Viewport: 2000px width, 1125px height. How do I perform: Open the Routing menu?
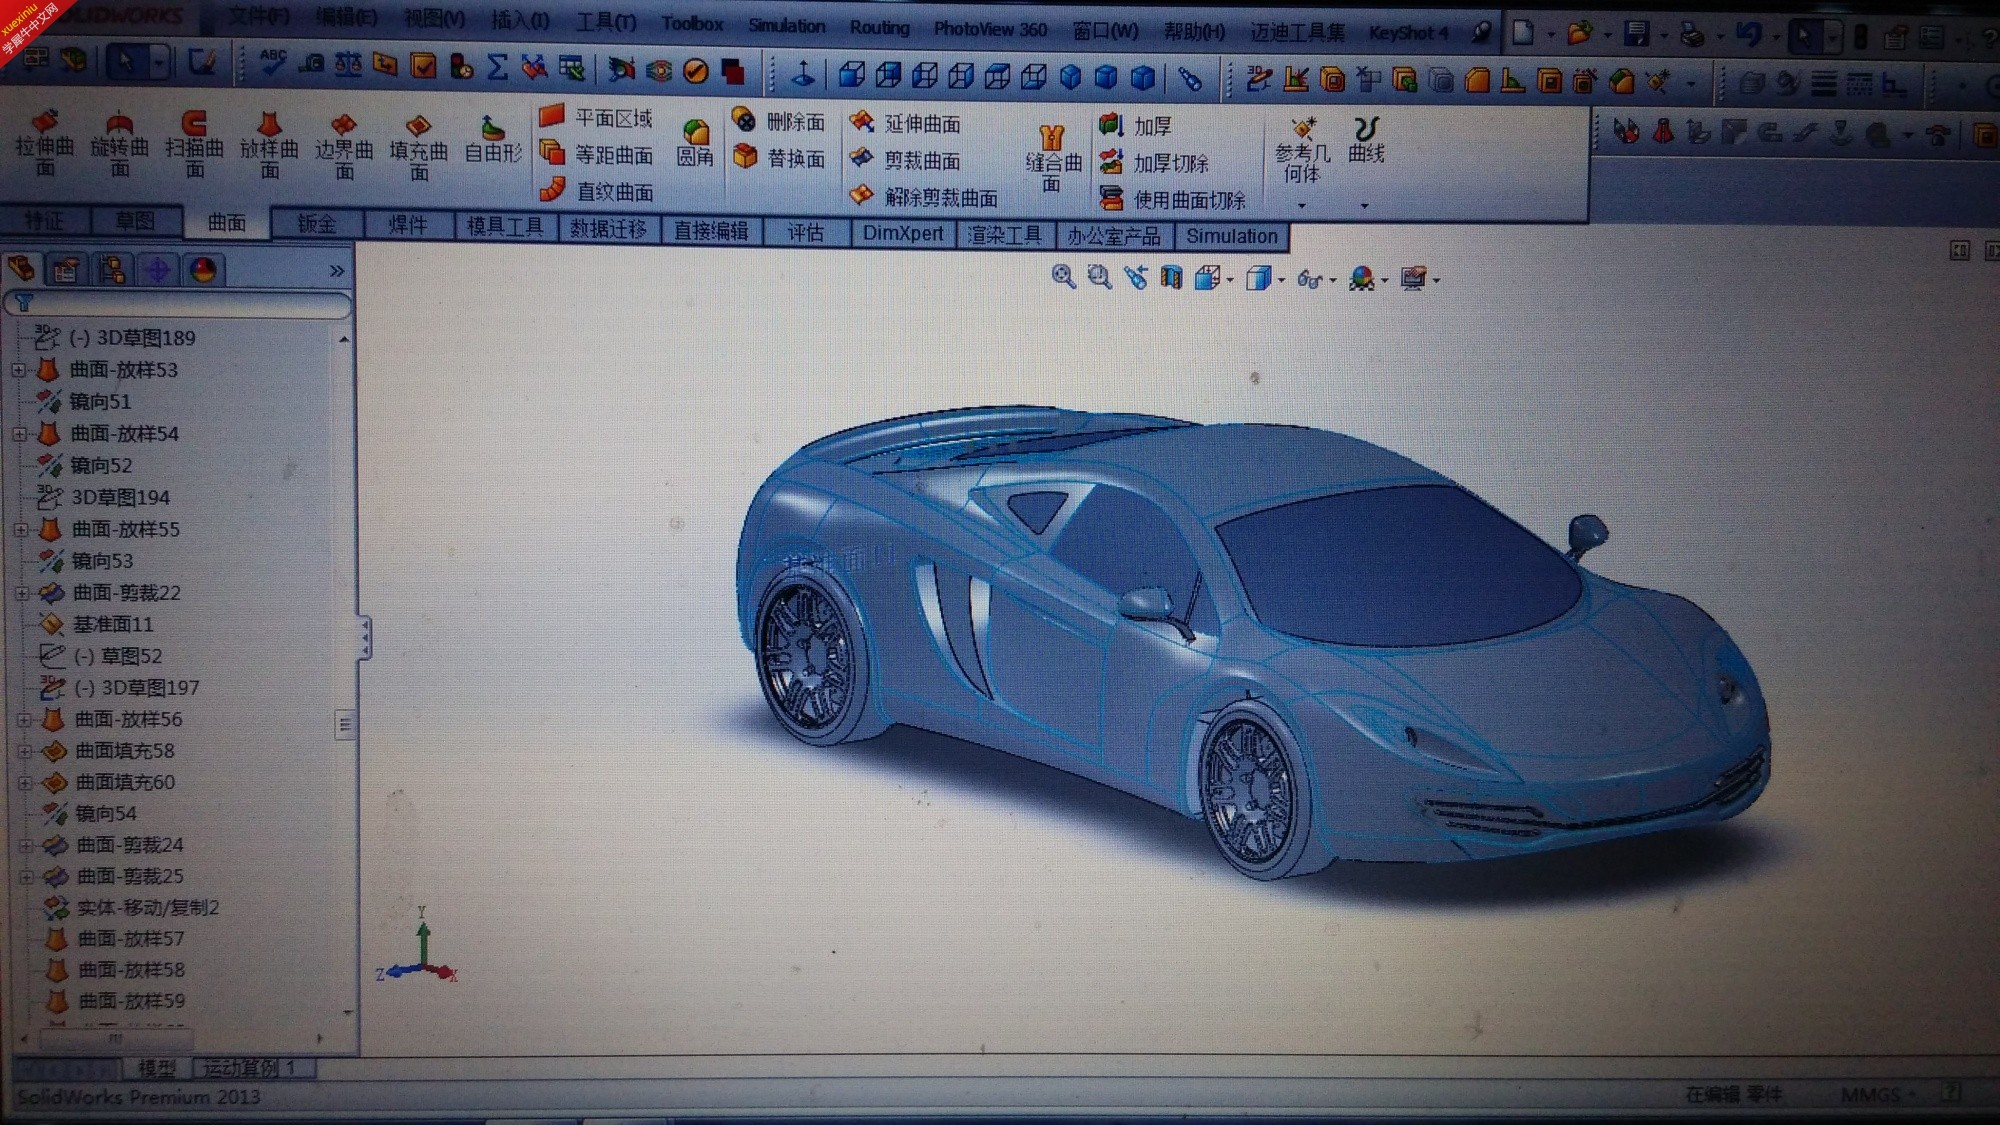click(x=880, y=27)
